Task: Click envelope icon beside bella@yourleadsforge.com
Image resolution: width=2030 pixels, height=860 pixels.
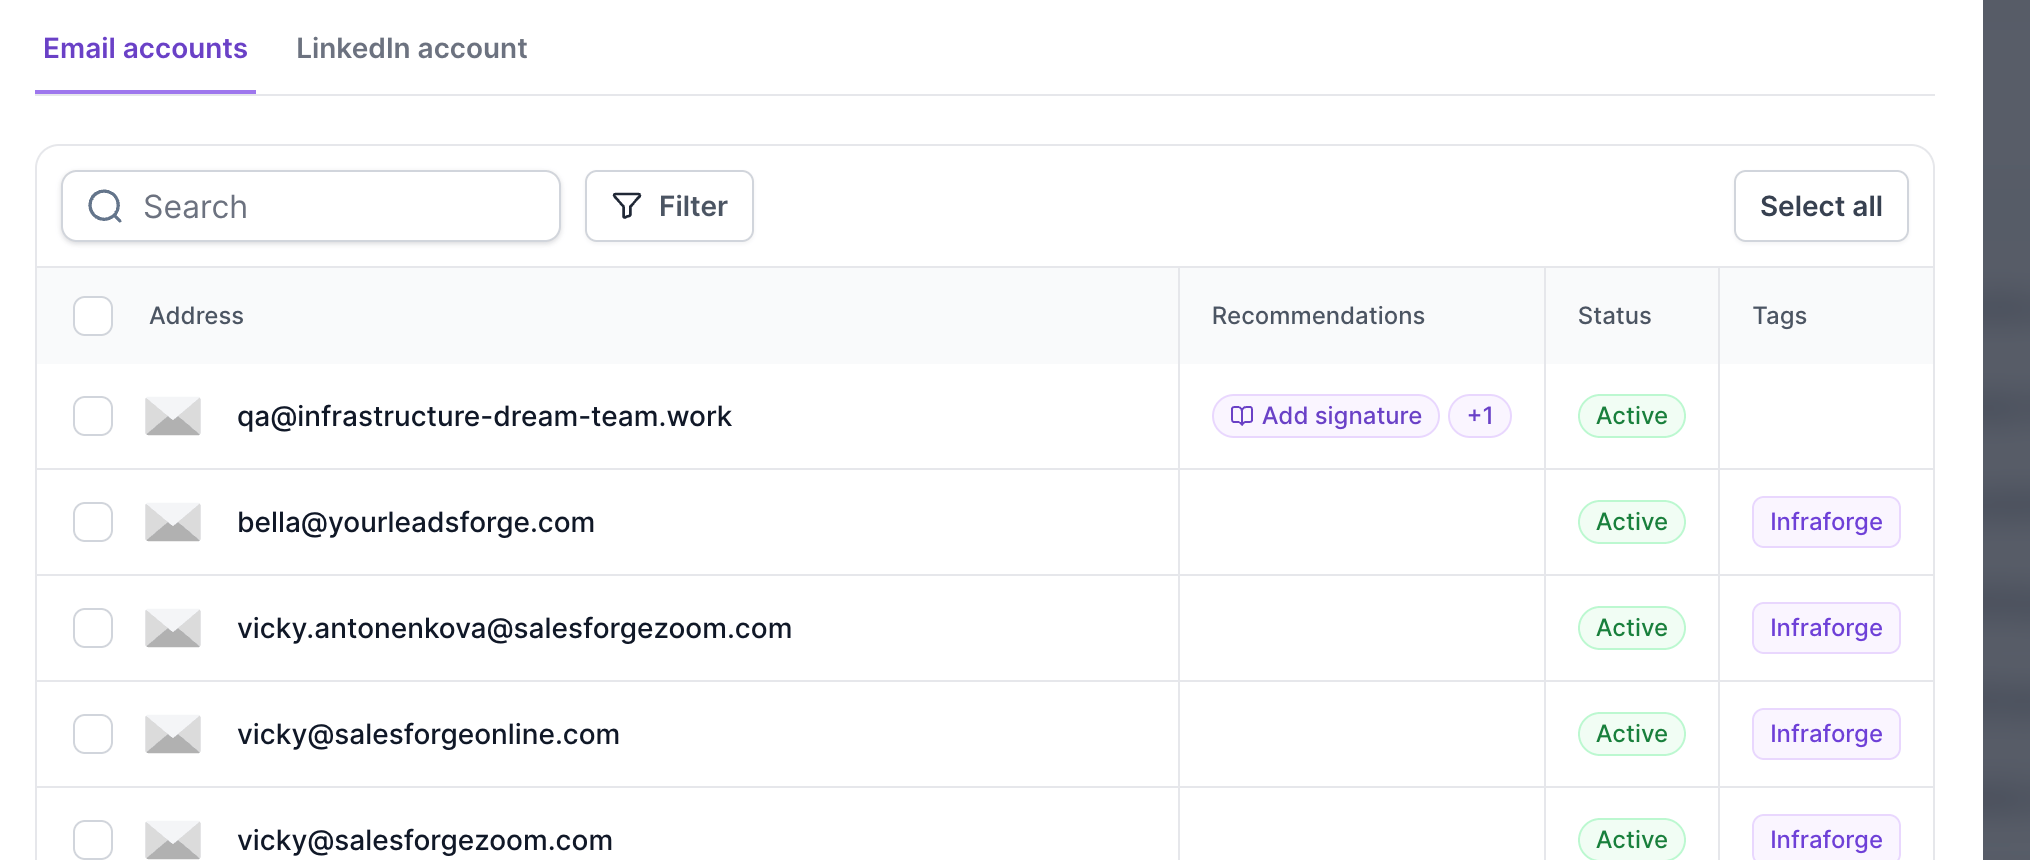Action: [173, 522]
